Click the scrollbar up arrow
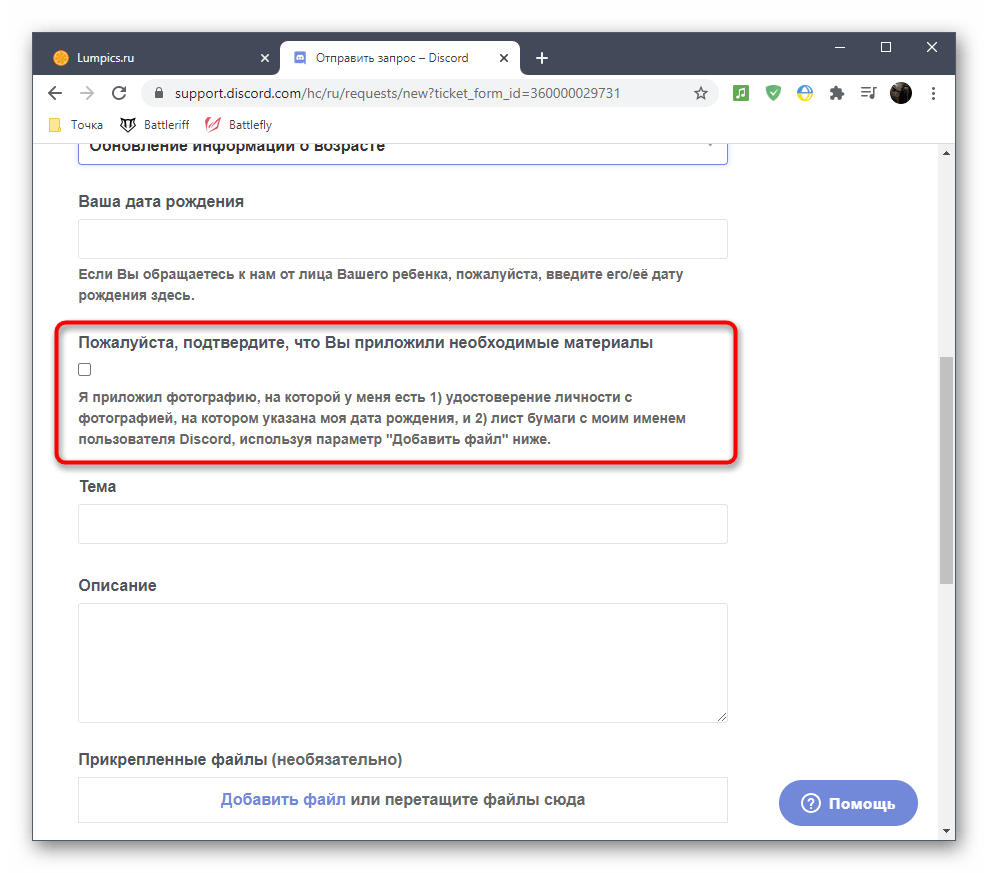 946,153
